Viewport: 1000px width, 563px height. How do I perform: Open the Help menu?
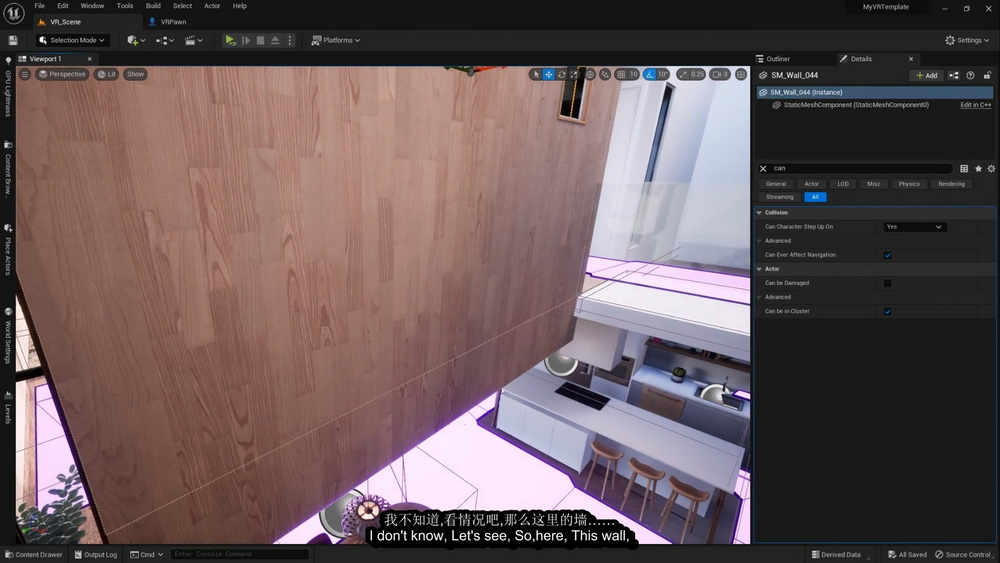click(x=240, y=6)
